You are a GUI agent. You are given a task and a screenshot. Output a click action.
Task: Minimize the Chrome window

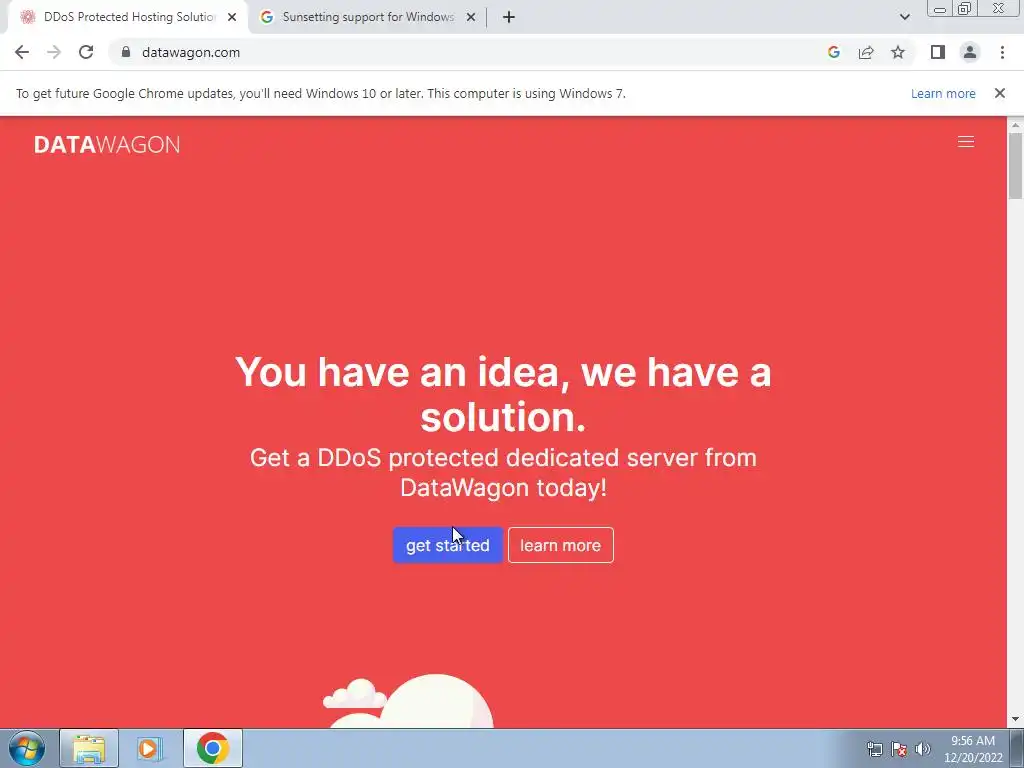[x=940, y=9]
